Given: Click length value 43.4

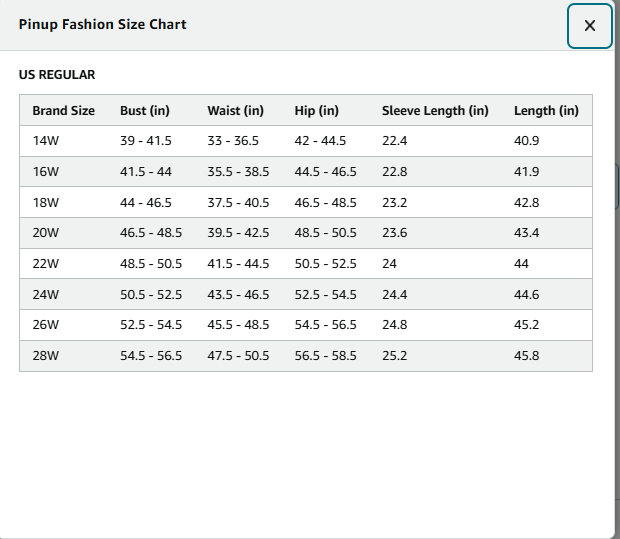Looking at the screenshot, I should [527, 233].
